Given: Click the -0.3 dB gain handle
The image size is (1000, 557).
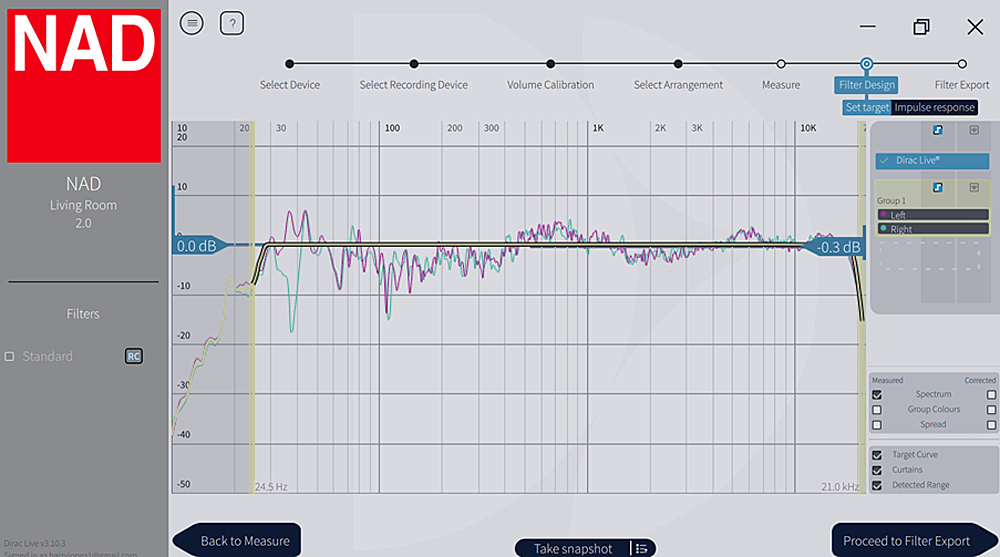Looking at the screenshot, I should (837, 247).
